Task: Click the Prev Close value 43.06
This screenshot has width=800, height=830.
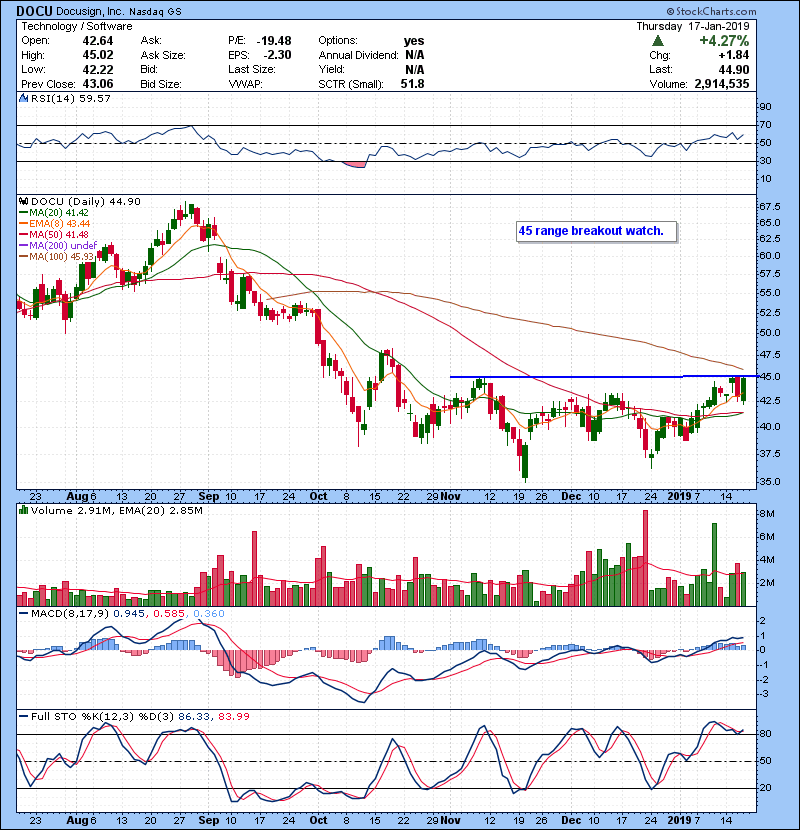Action: (98, 84)
